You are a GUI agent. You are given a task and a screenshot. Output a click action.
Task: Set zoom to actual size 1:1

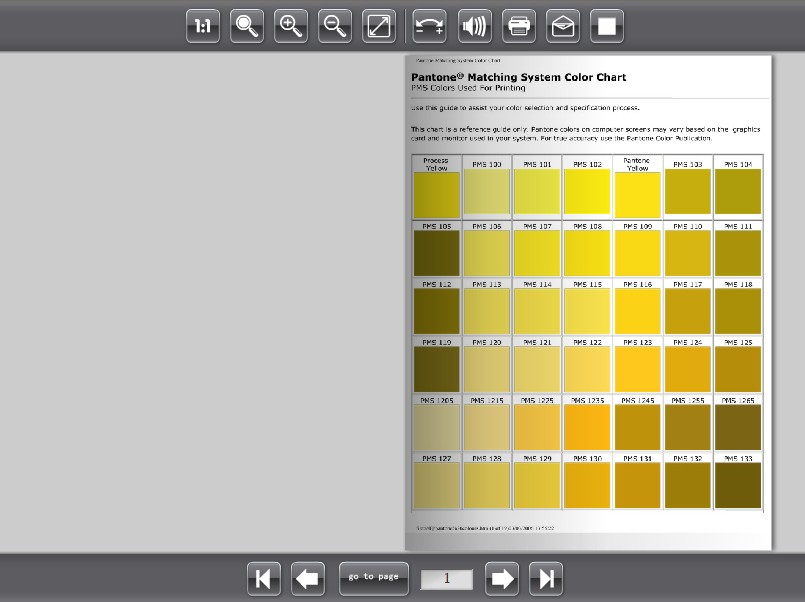[203, 26]
